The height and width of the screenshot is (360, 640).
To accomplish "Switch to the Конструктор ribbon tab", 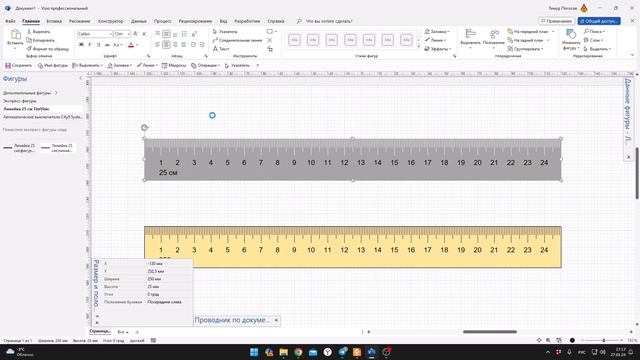I will (110, 21).
